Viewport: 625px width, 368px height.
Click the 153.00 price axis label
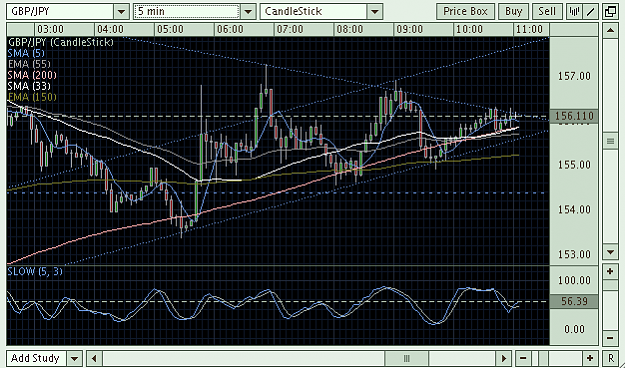click(x=574, y=254)
